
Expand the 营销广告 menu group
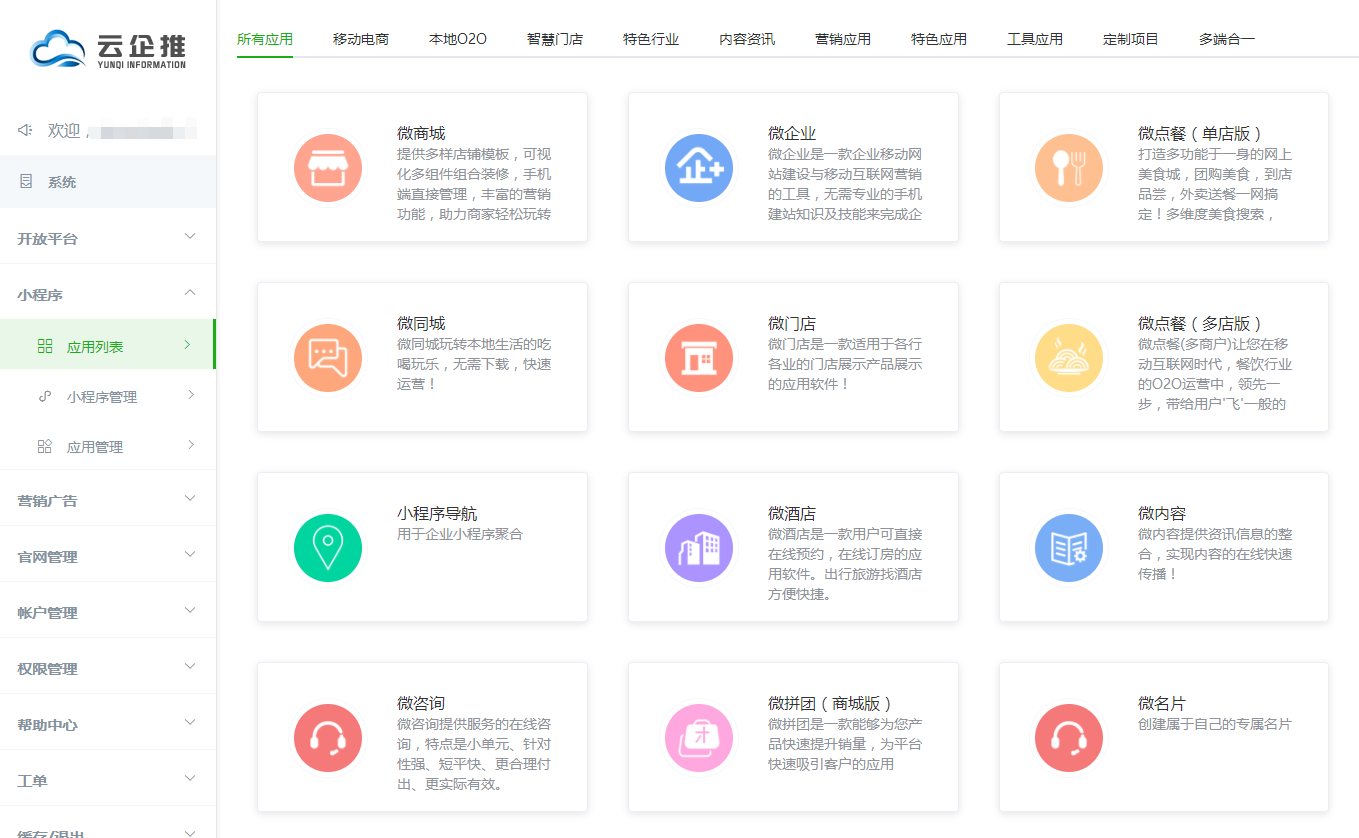point(107,501)
